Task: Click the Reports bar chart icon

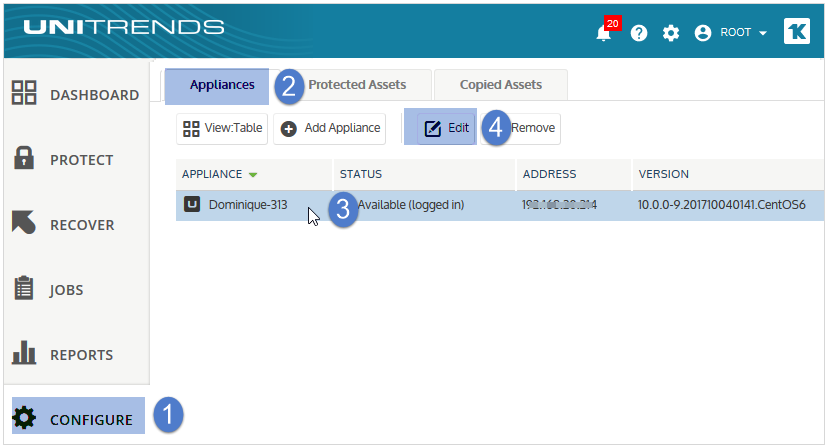Action: pyautogui.click(x=24, y=352)
